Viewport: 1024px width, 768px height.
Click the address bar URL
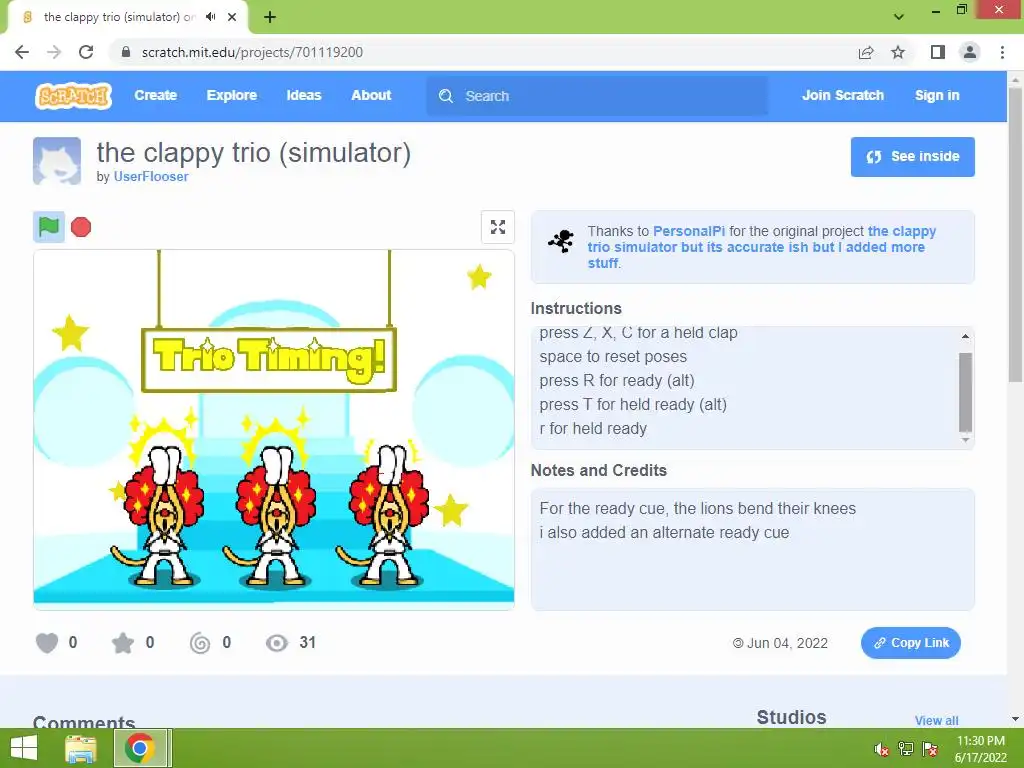point(252,52)
